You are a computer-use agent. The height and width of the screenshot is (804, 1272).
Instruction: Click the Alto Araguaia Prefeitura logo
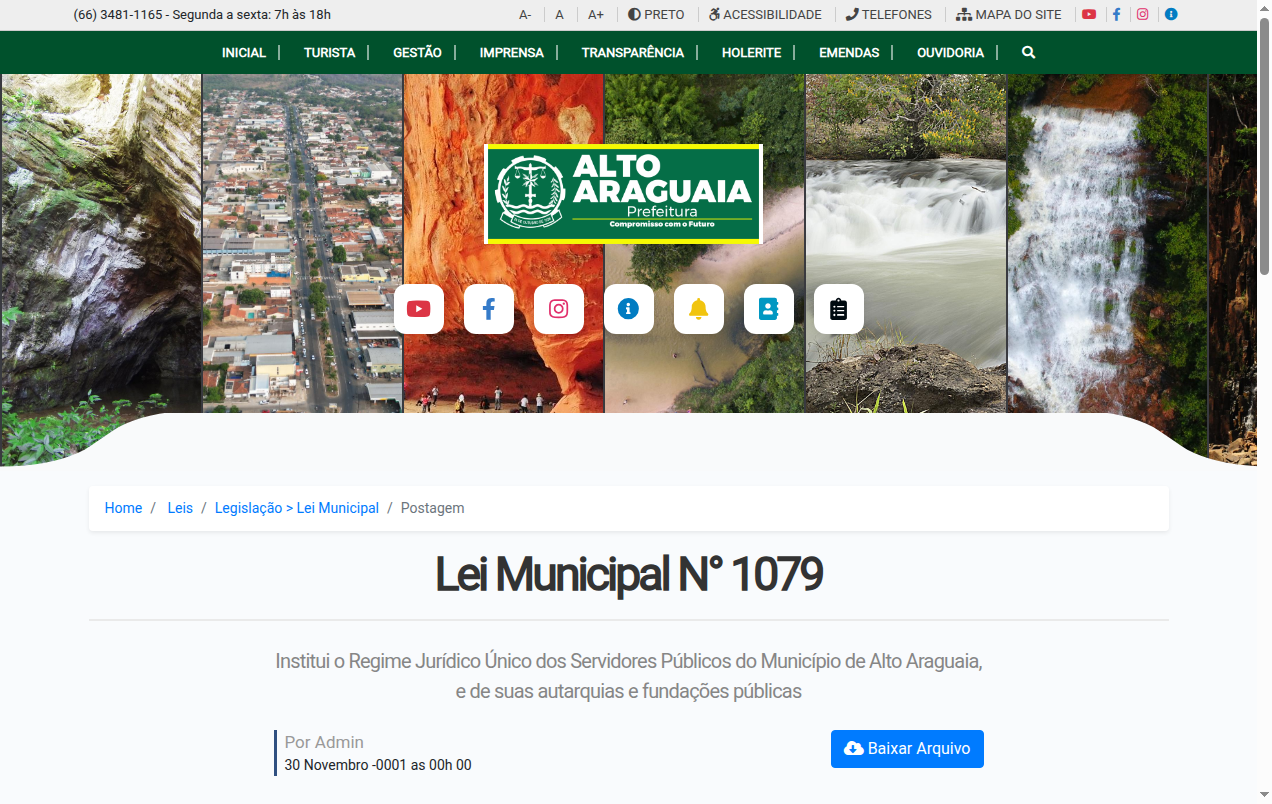pyautogui.click(x=624, y=194)
